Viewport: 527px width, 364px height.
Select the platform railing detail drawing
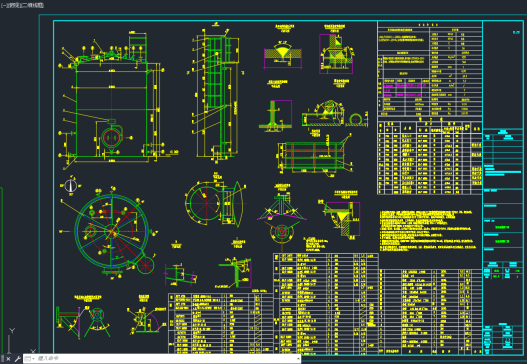click(314, 155)
